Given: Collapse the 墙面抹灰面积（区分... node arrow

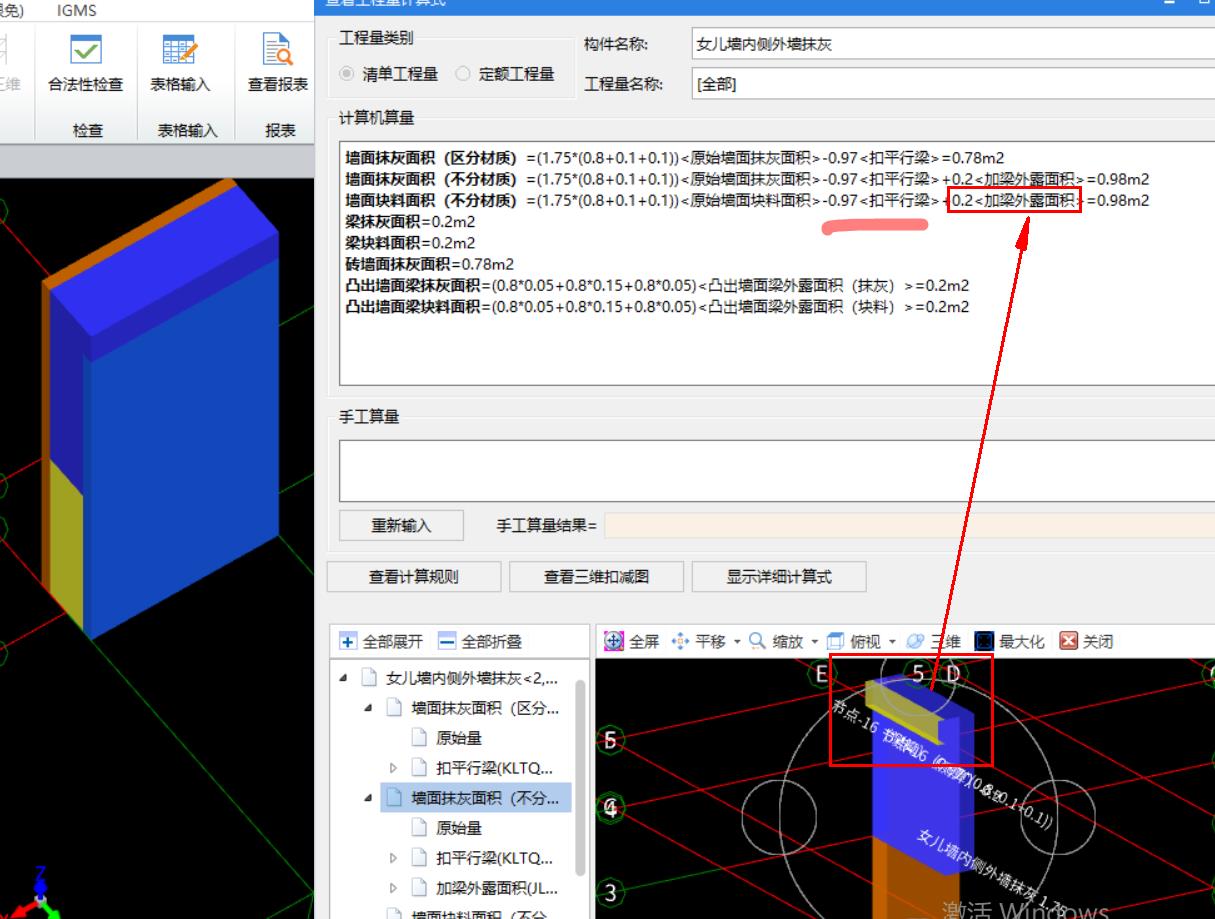Looking at the screenshot, I should point(369,708).
